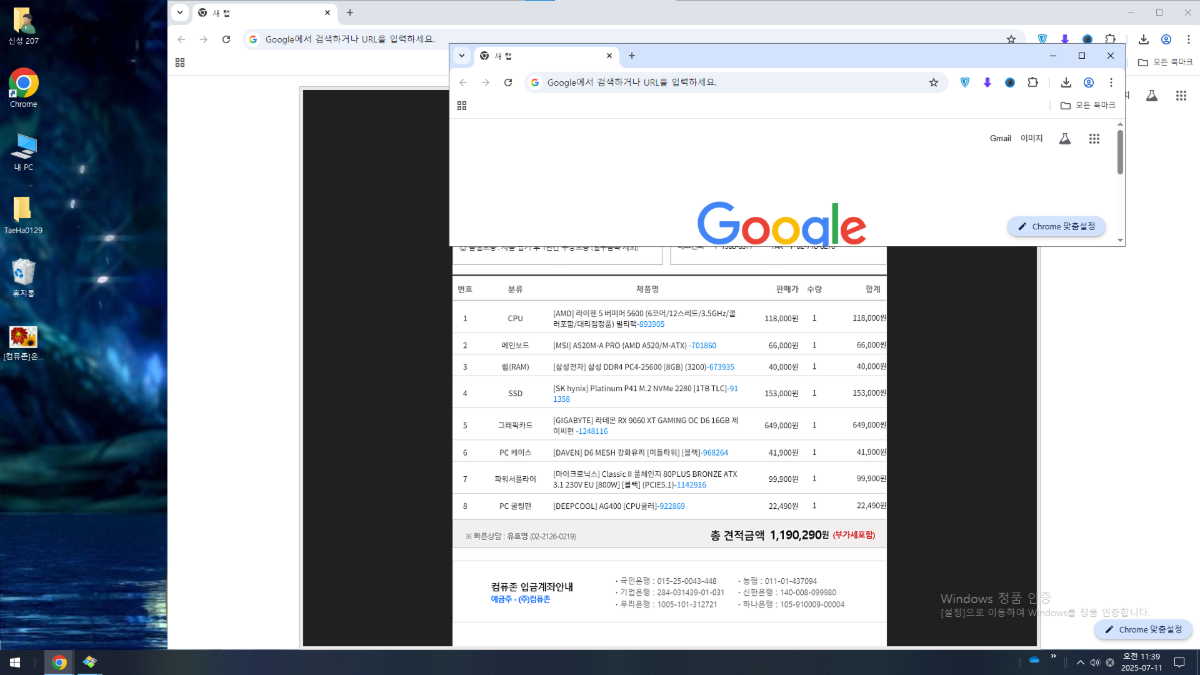Image resolution: width=1200 pixels, height=675 pixels.
Task: Open the 모든 북마크 folder in the front window
Action: (x=1087, y=105)
